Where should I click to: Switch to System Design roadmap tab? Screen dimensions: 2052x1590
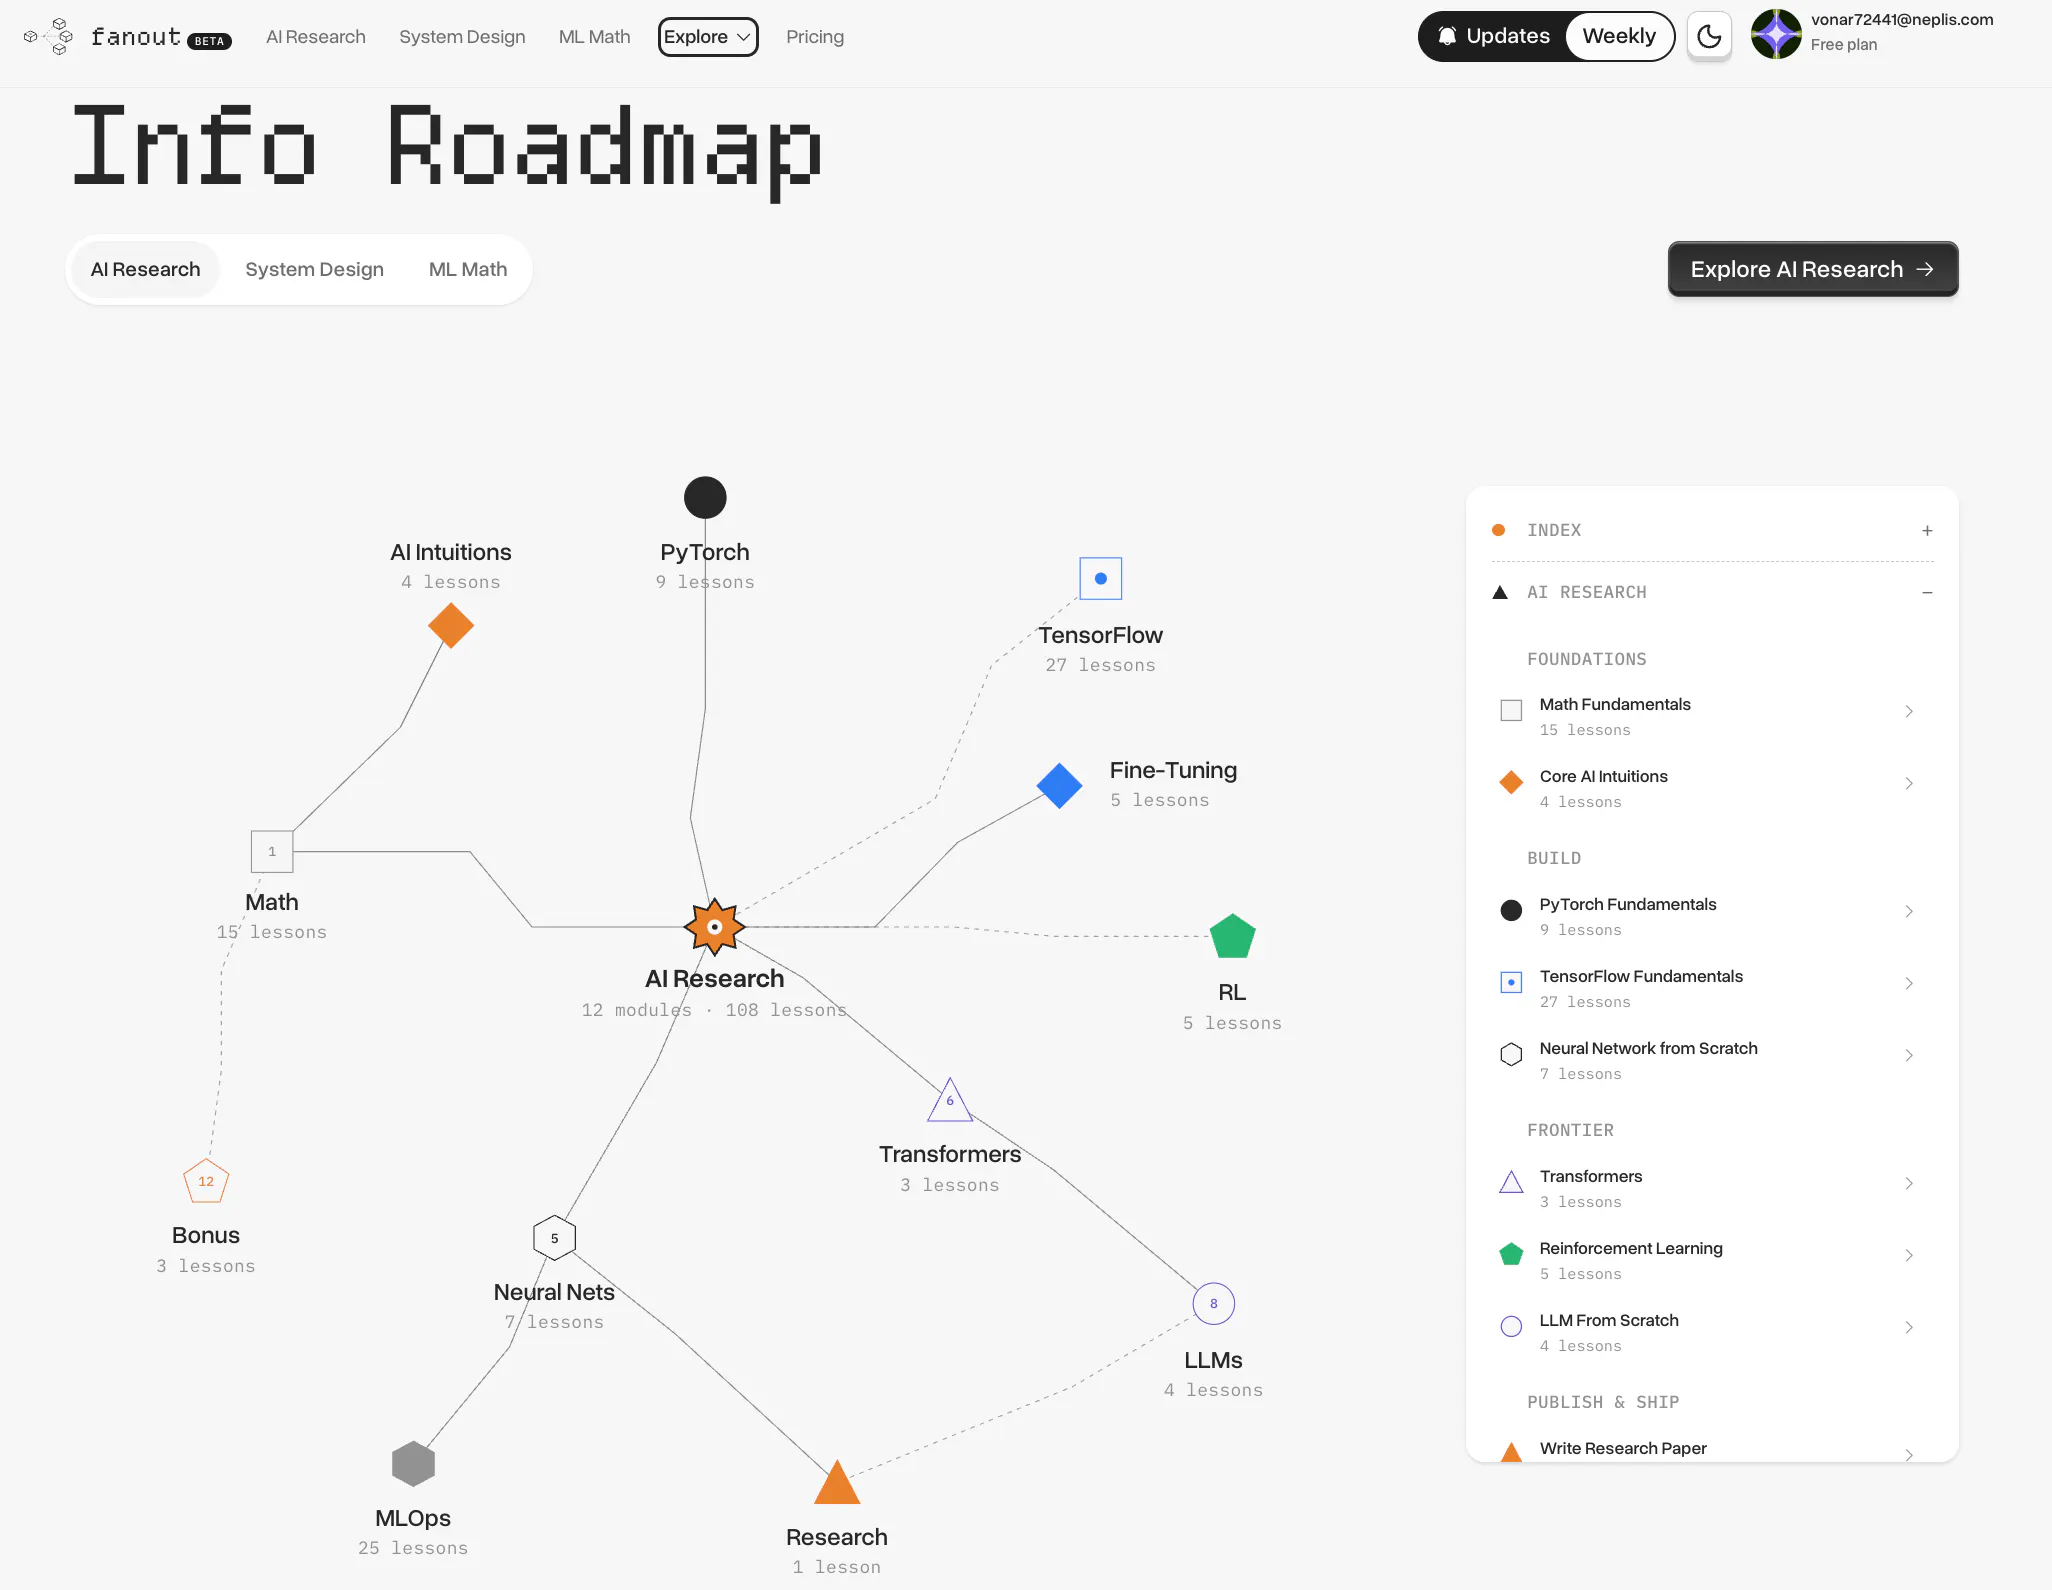click(314, 269)
